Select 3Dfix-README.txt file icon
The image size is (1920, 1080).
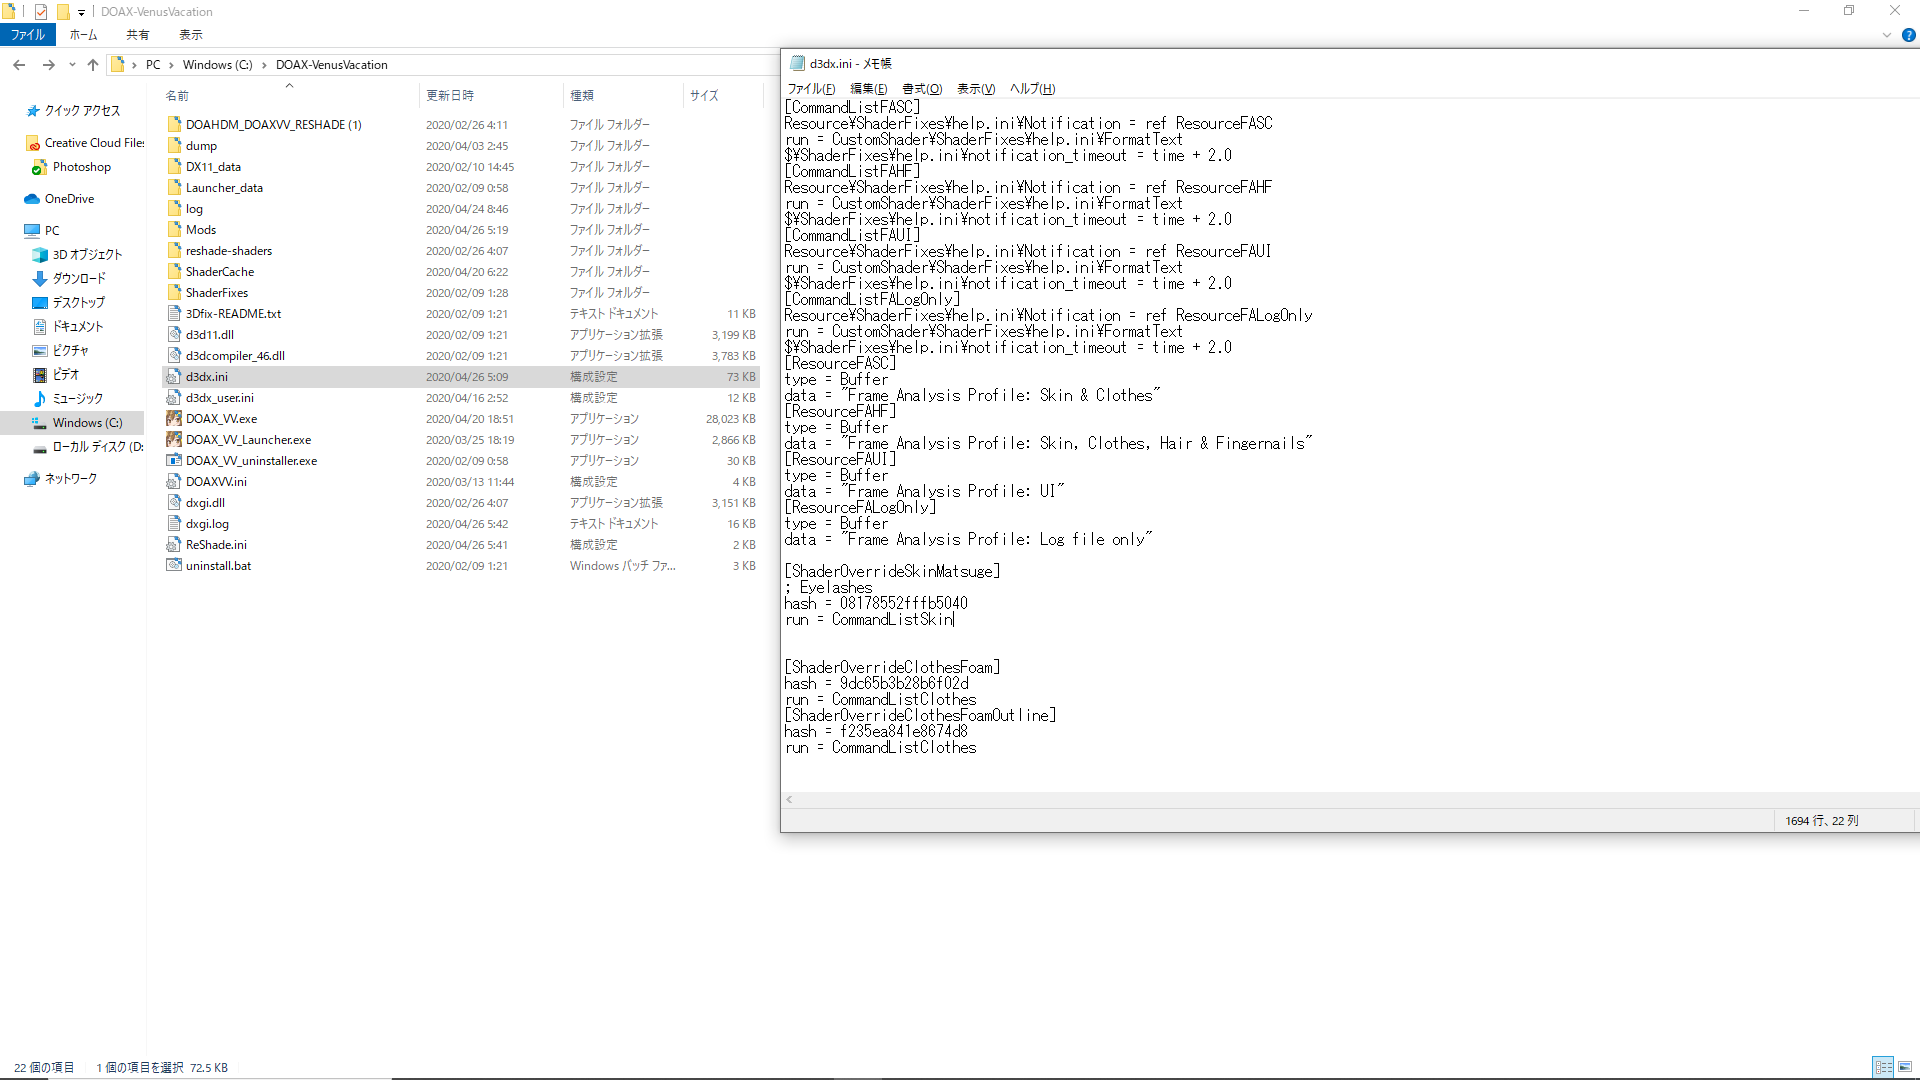[174, 314]
